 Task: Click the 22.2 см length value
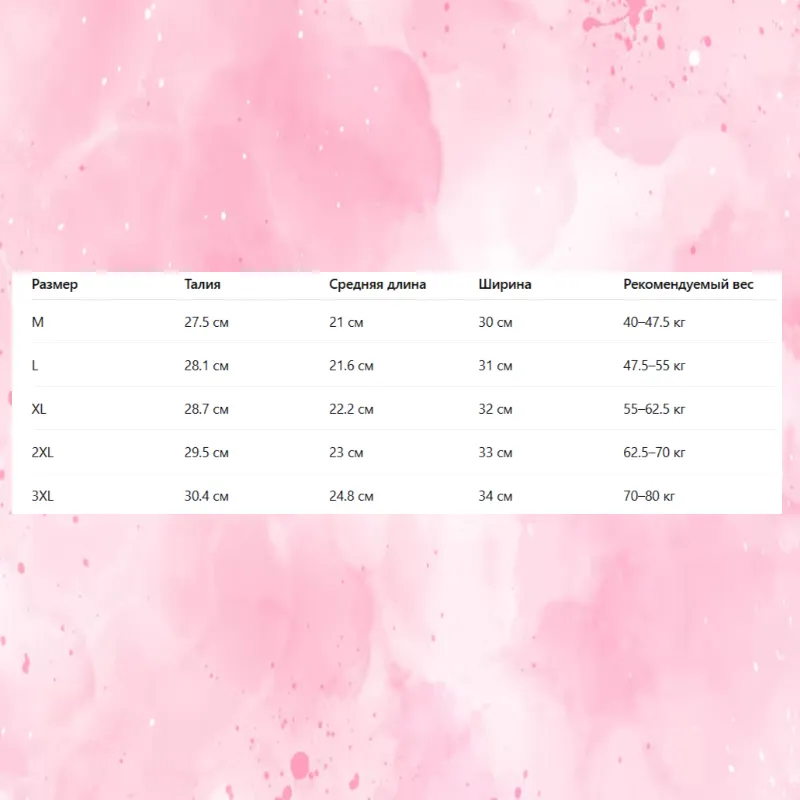point(352,409)
